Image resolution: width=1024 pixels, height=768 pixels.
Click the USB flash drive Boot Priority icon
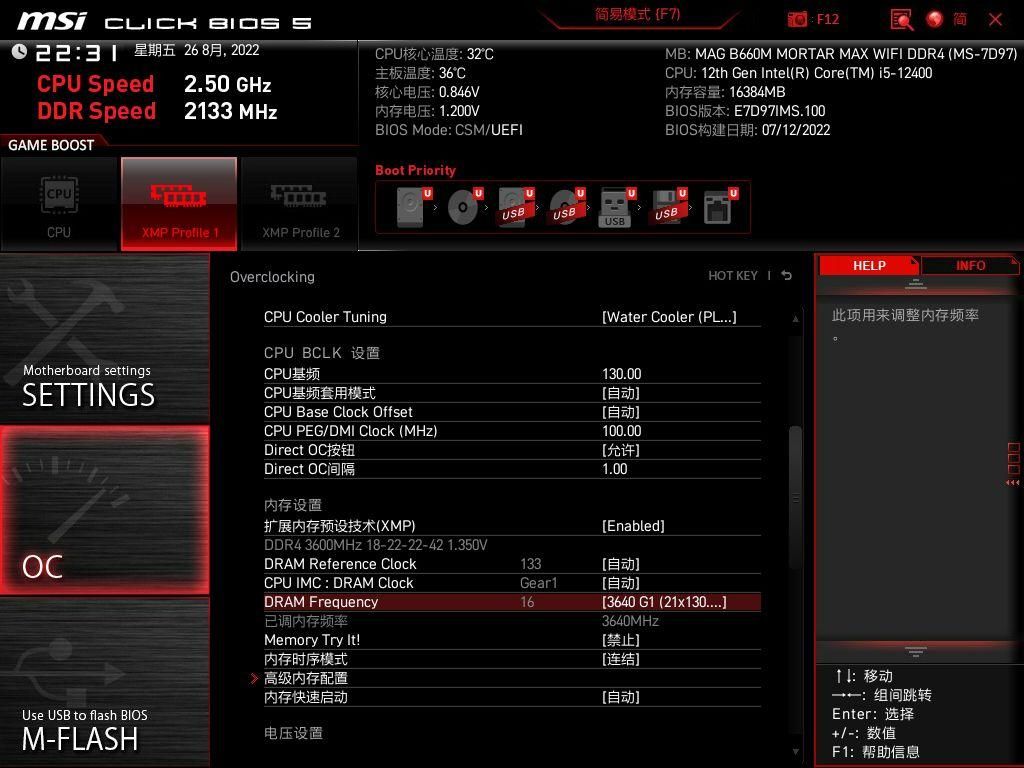click(x=614, y=207)
